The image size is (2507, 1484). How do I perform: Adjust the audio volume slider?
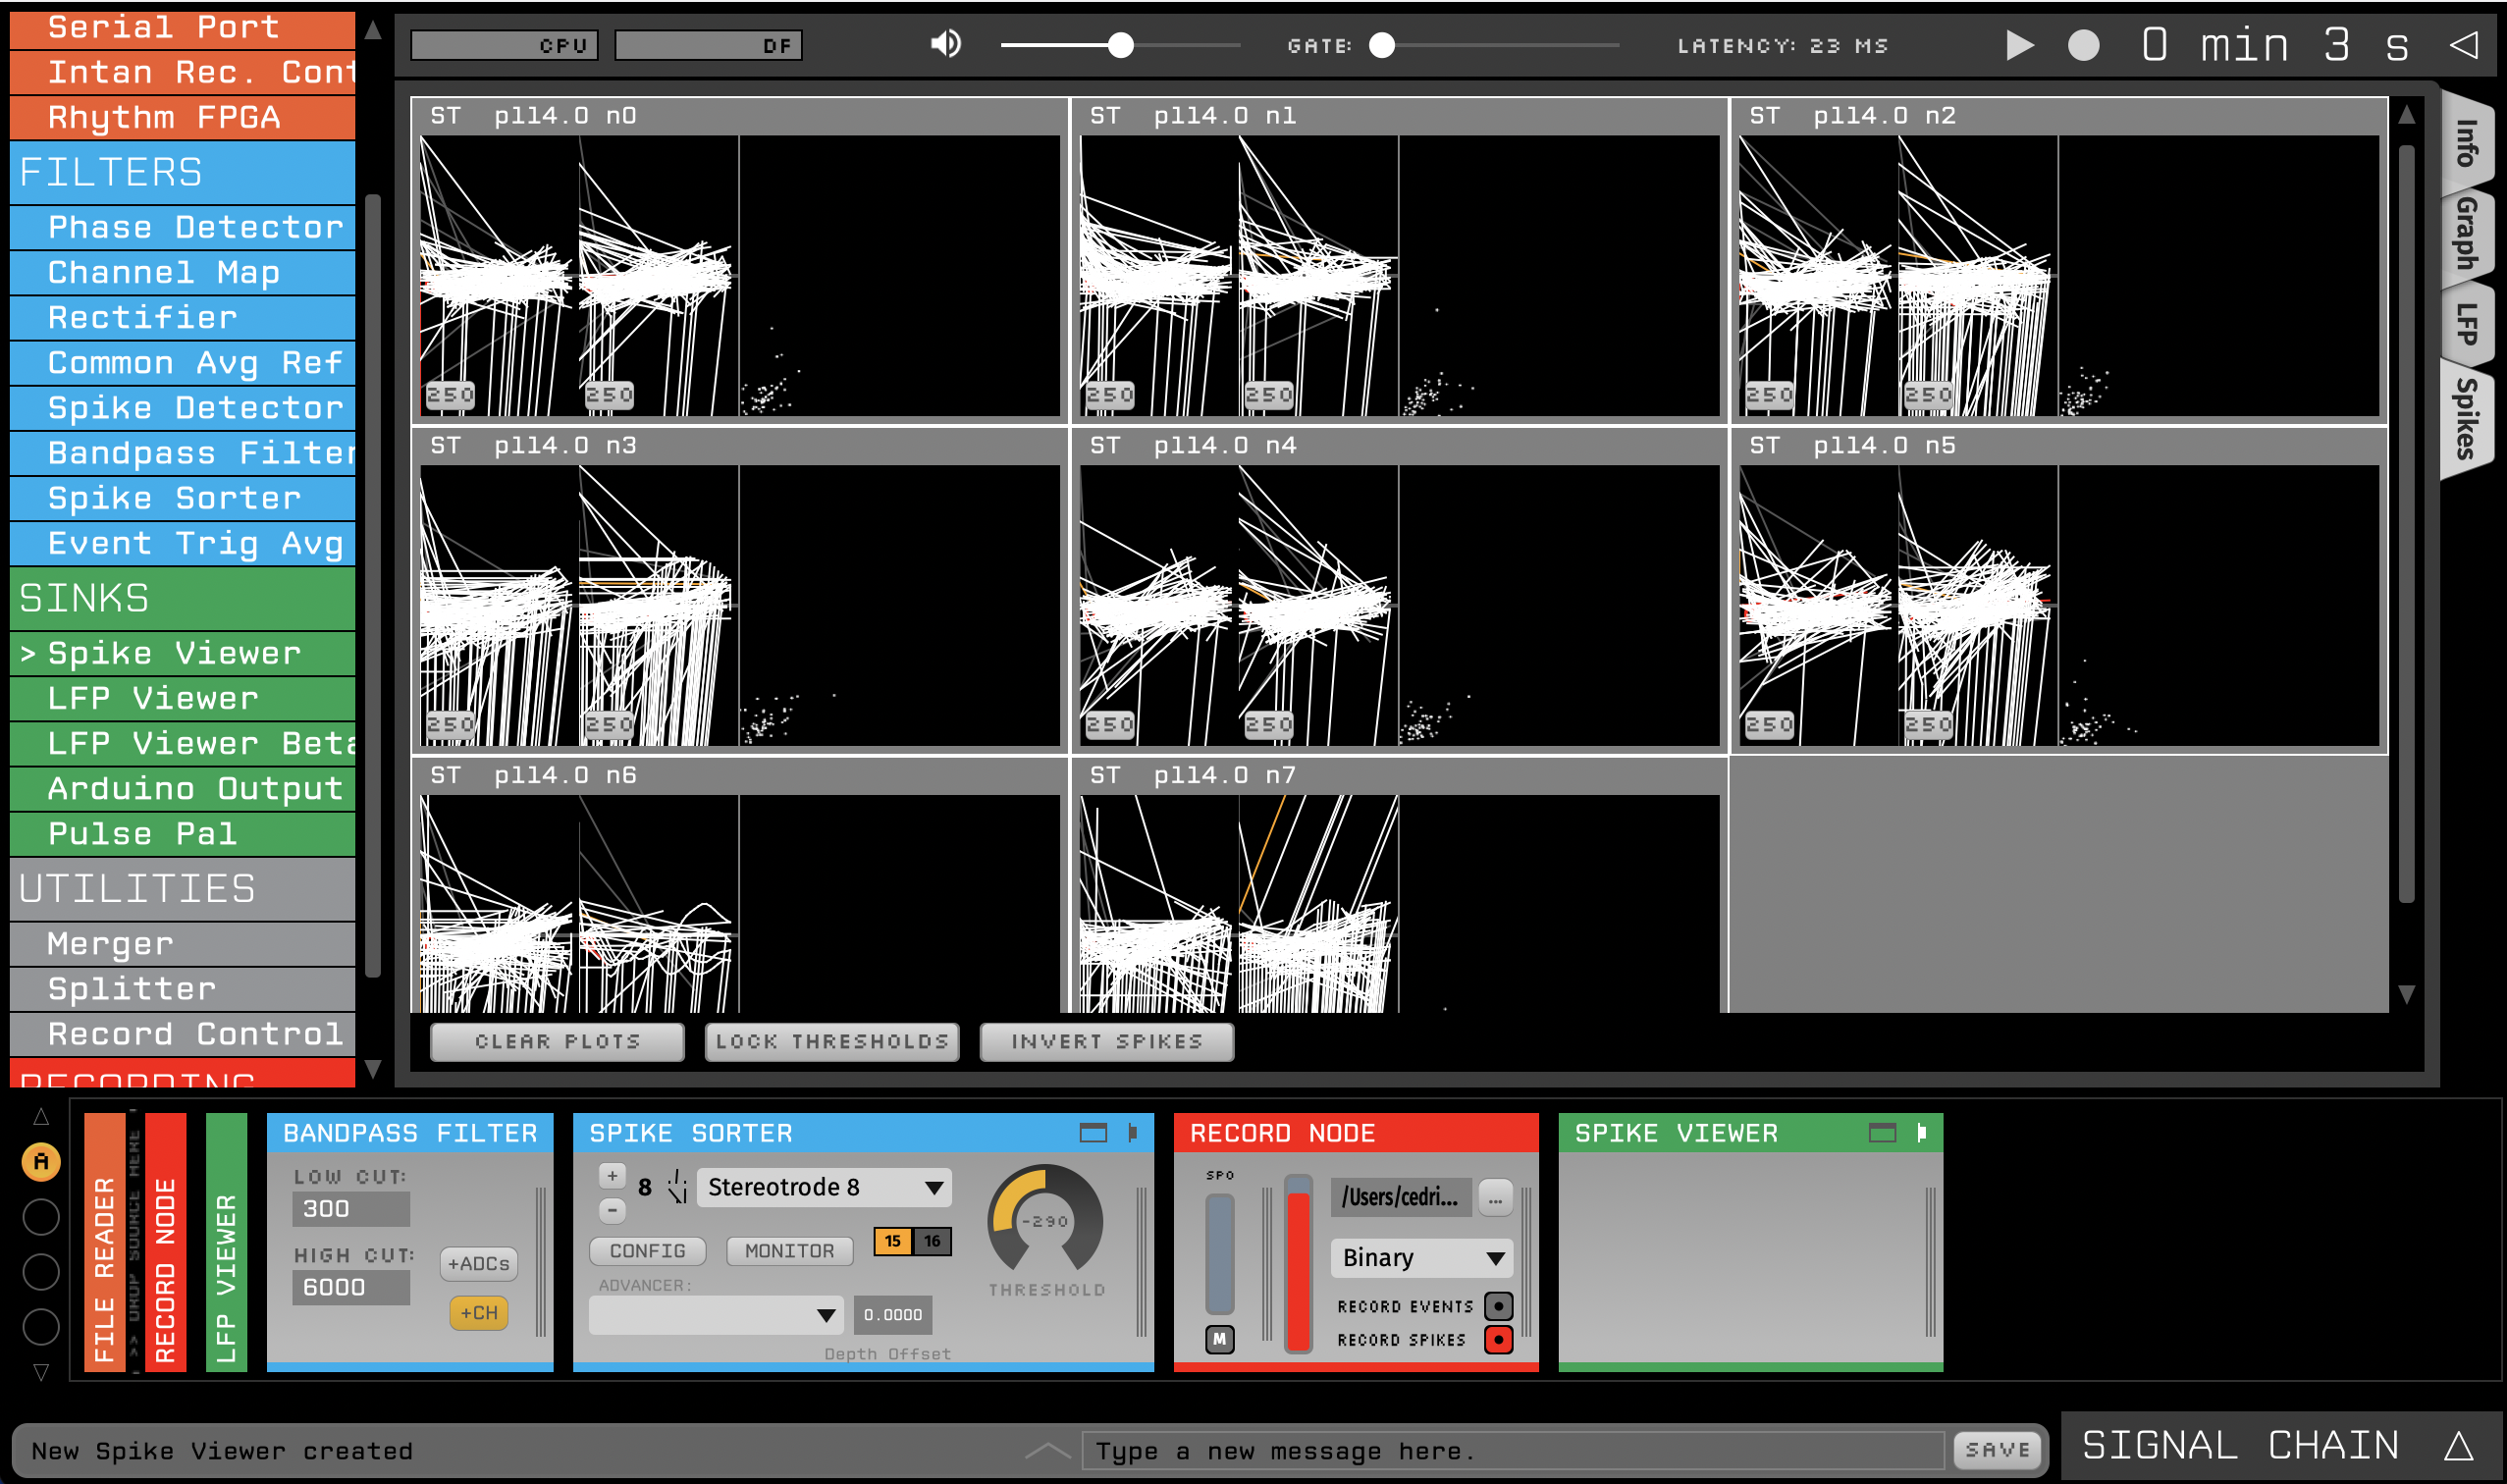[1120, 45]
